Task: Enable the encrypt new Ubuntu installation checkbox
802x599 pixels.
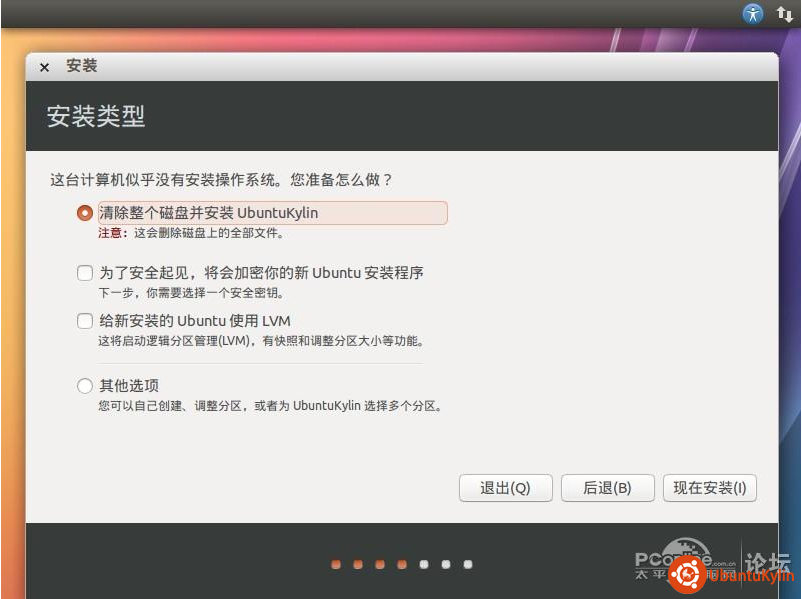Action: pos(85,273)
